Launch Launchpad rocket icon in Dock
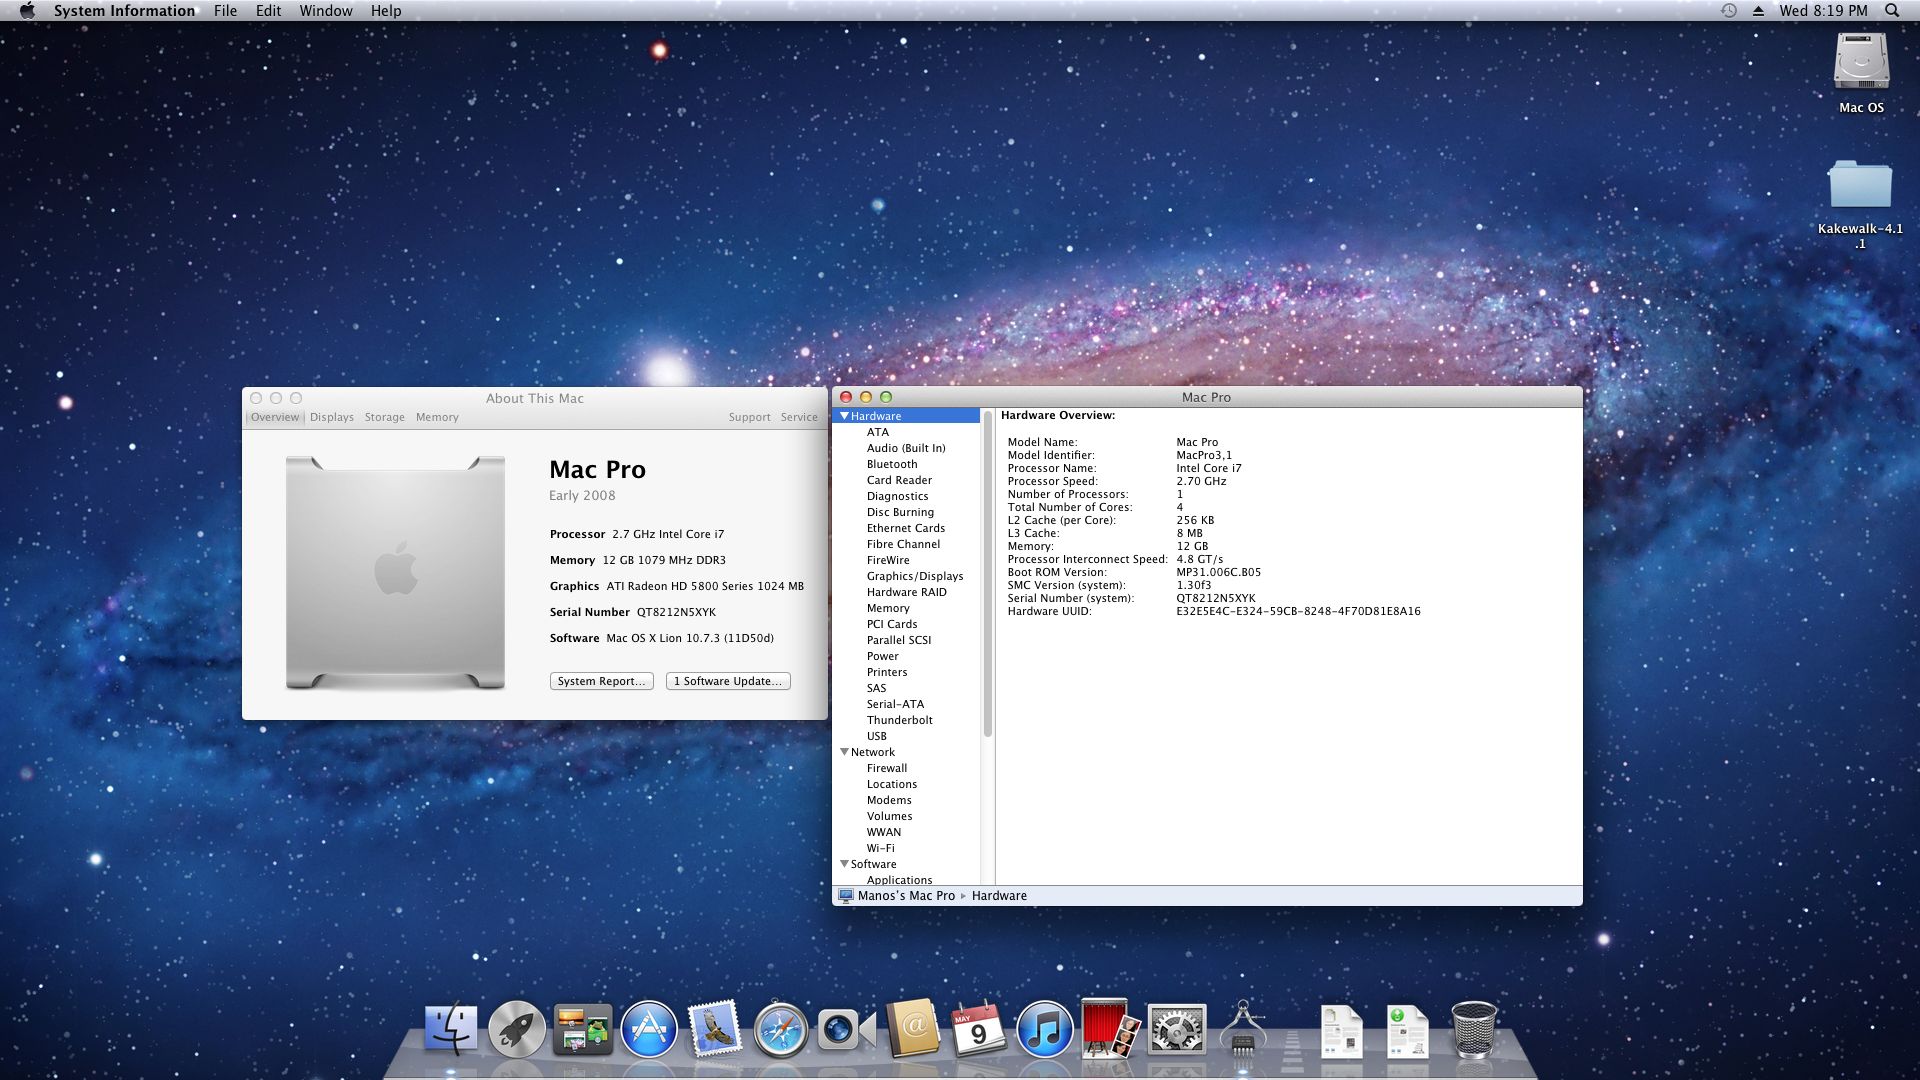Viewport: 1920px width, 1080px height. (x=517, y=1029)
